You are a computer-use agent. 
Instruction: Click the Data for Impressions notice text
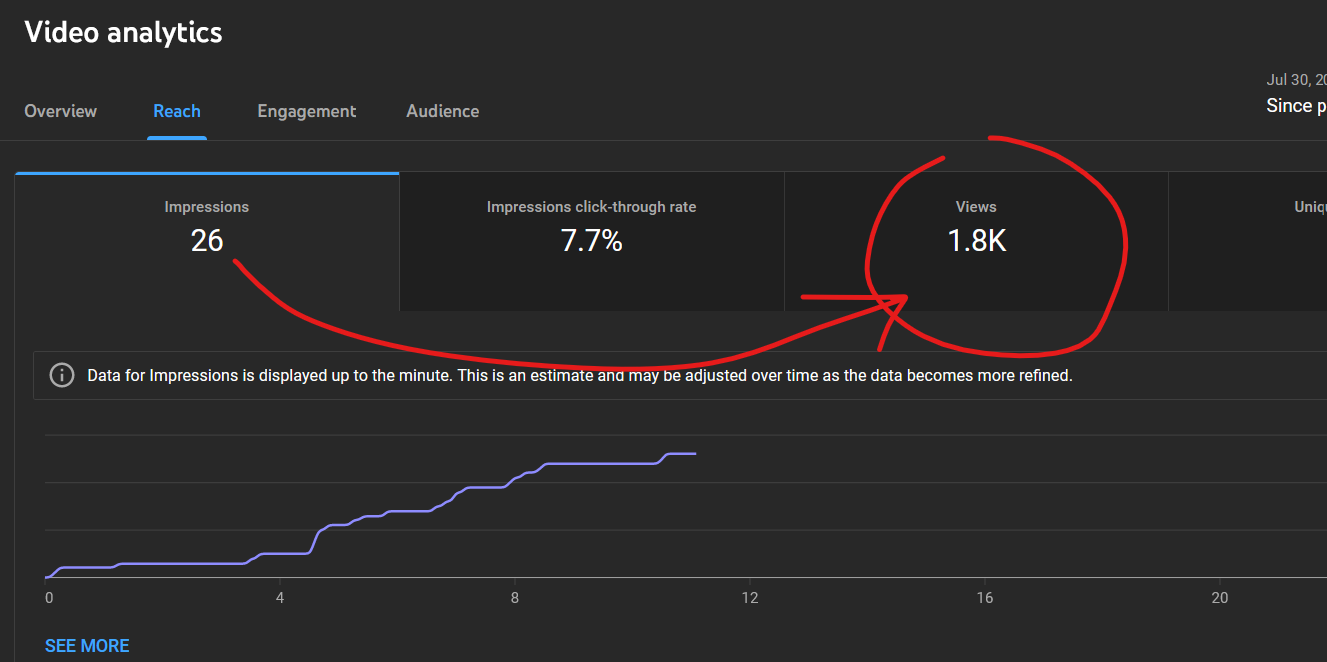tap(580, 376)
